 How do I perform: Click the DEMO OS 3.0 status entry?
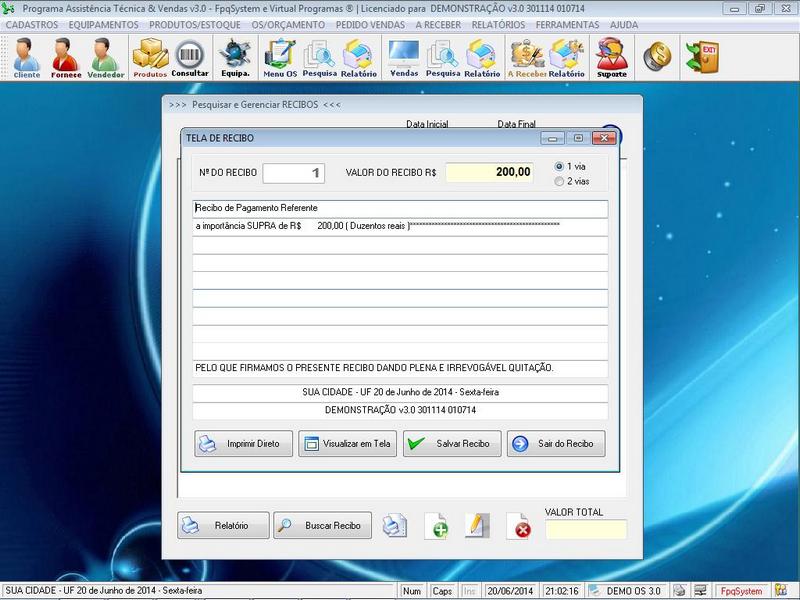(x=627, y=591)
